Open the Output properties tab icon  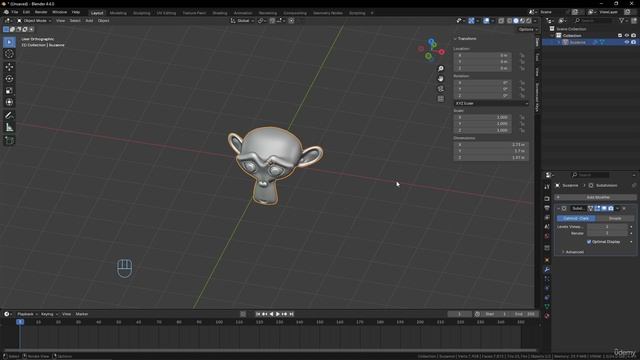(547, 208)
